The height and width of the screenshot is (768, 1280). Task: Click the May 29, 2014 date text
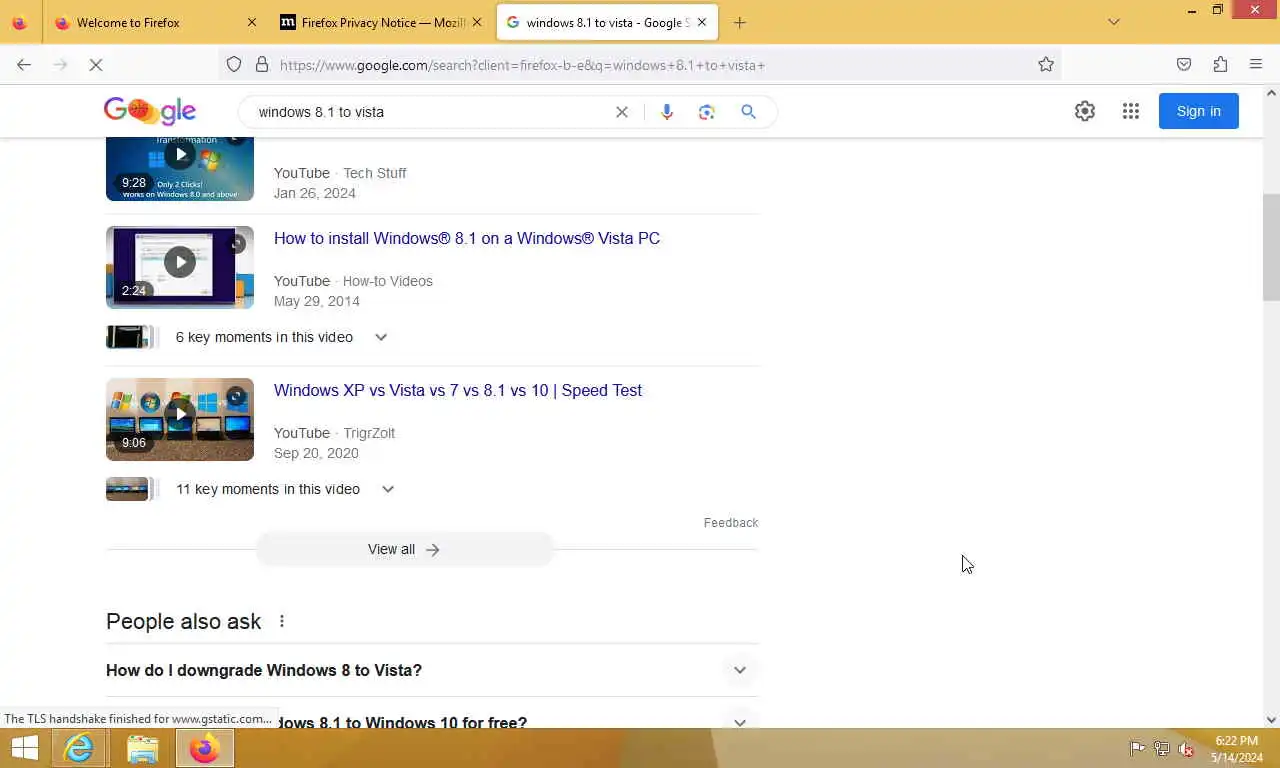[x=317, y=301]
